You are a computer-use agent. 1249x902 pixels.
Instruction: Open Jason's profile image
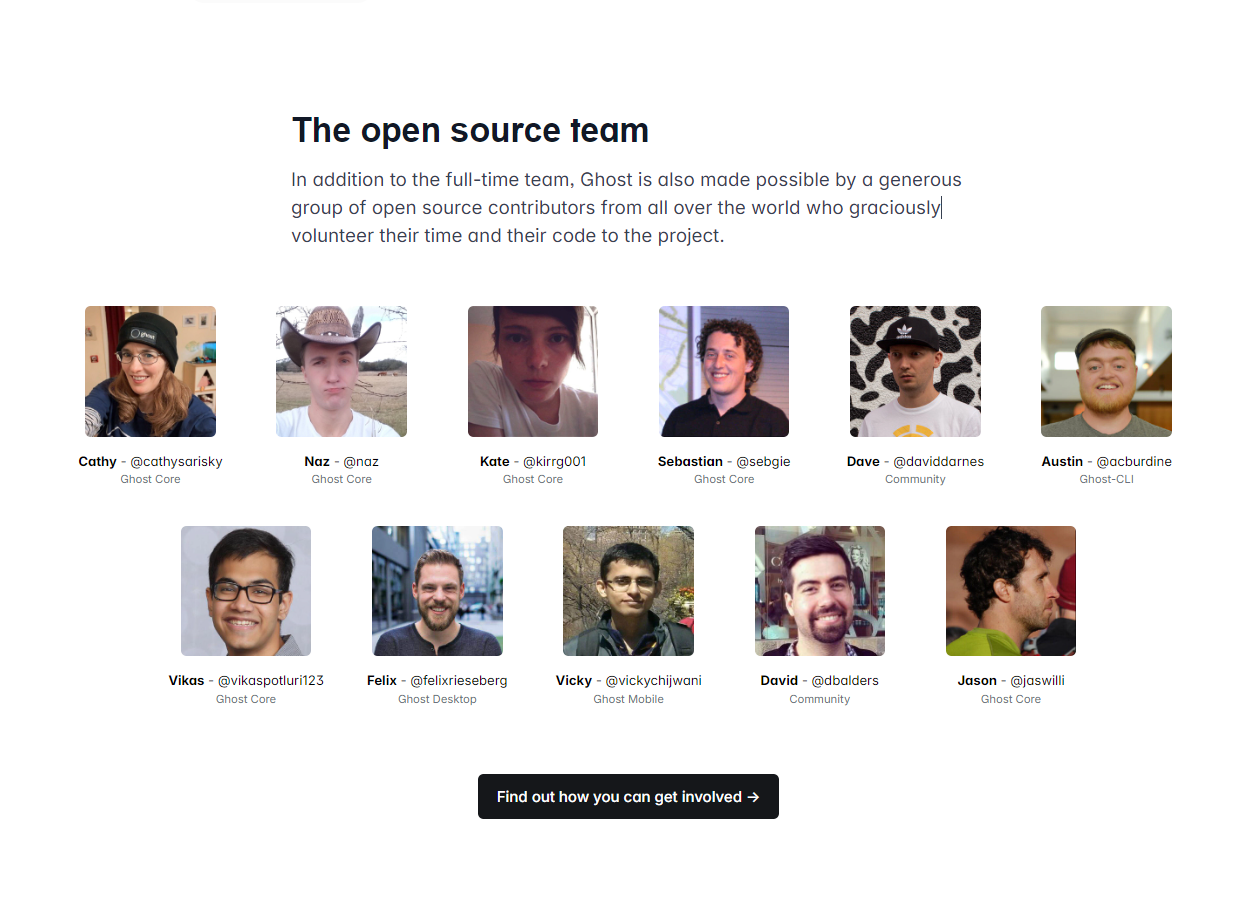(x=1011, y=591)
